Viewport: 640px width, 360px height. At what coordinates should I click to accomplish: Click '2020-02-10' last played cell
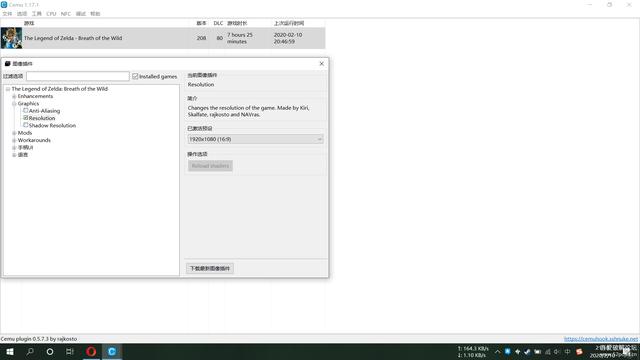[x=288, y=38]
